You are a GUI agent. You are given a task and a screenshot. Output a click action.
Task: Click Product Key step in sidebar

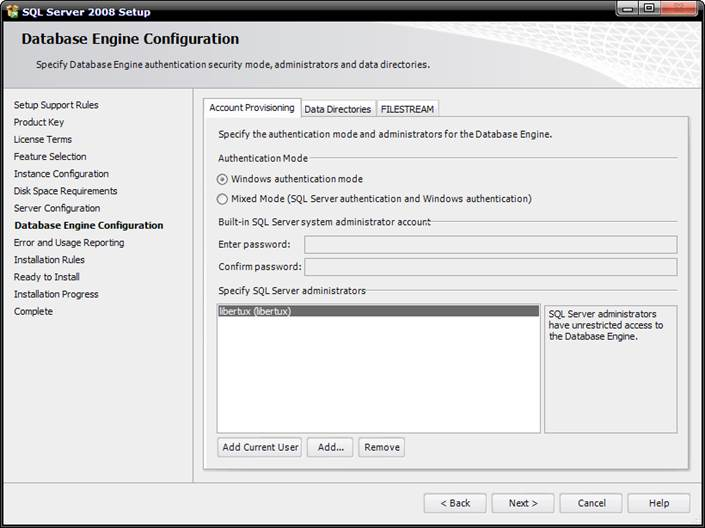click(x=39, y=122)
